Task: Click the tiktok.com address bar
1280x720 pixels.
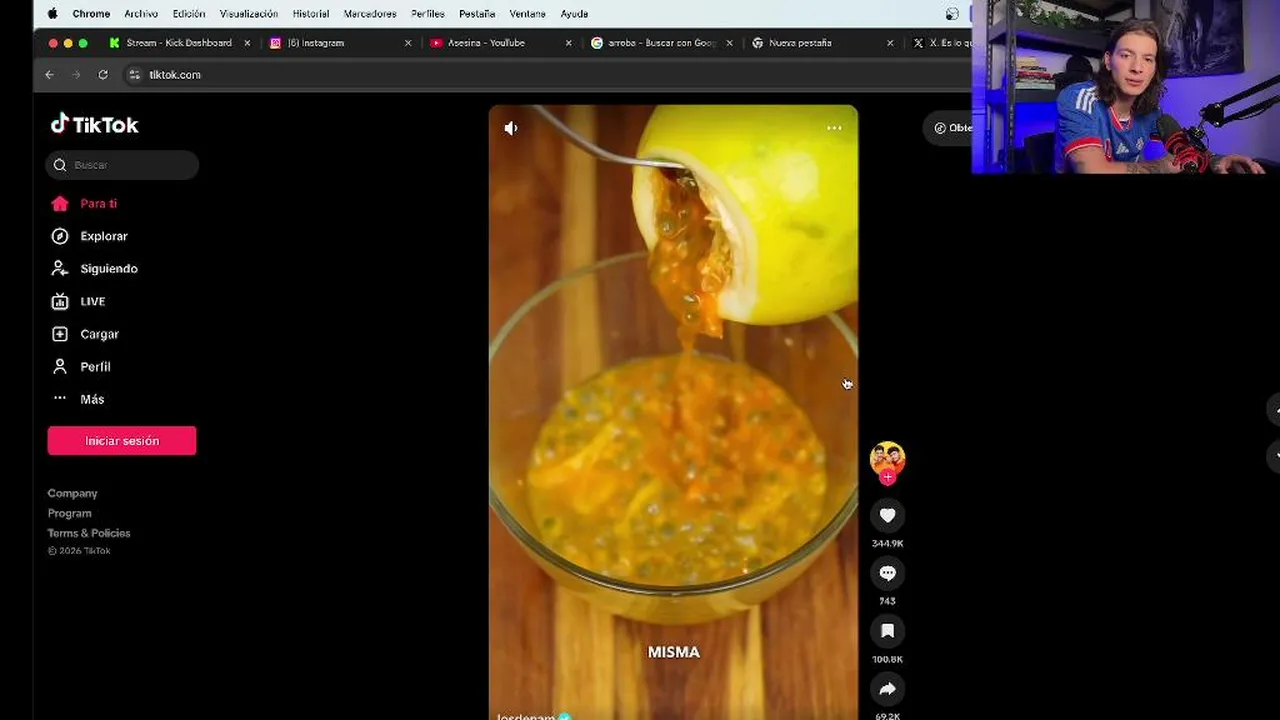Action: (x=175, y=75)
